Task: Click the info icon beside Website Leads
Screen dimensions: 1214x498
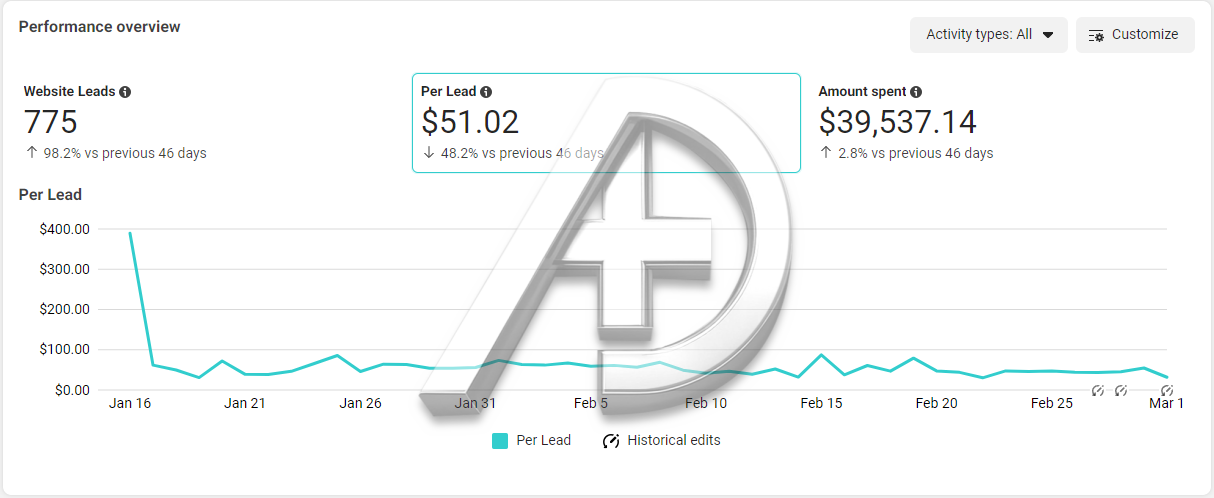Action: coord(125,92)
